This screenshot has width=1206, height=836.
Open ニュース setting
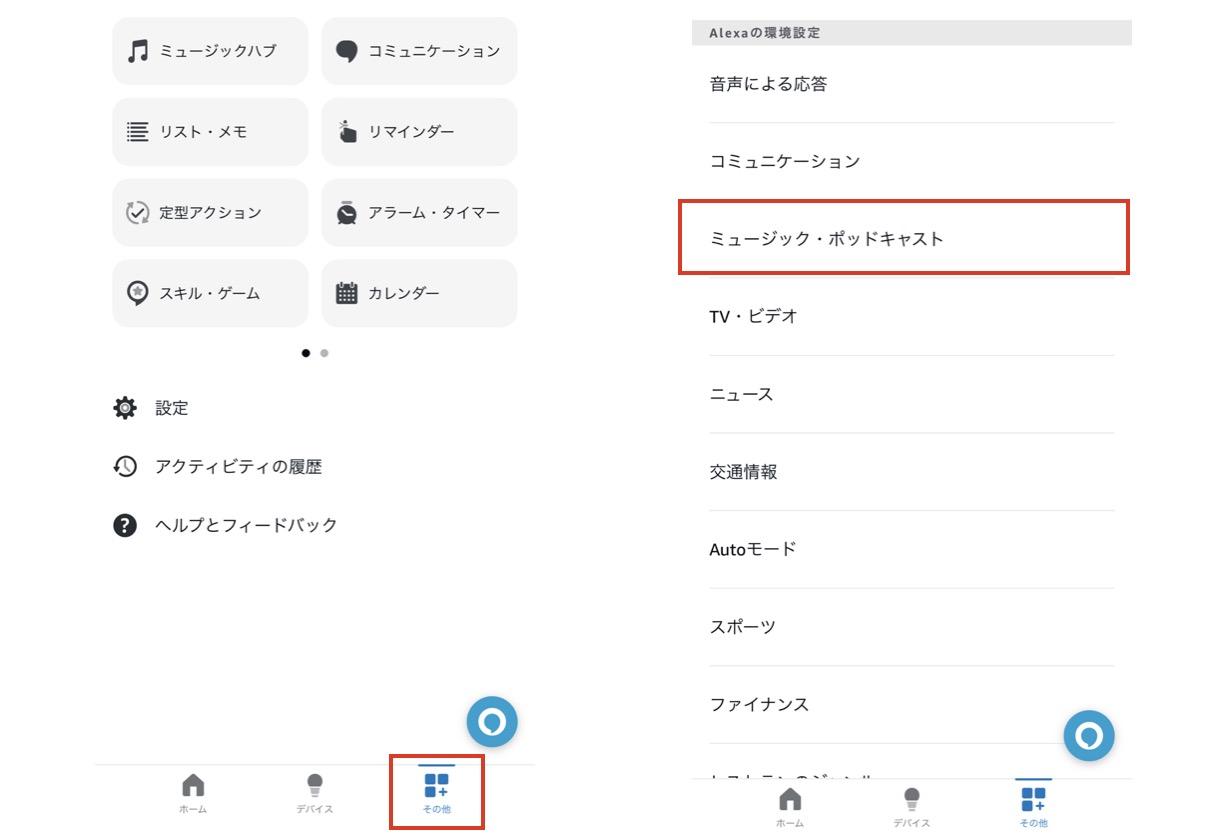tap(912, 395)
